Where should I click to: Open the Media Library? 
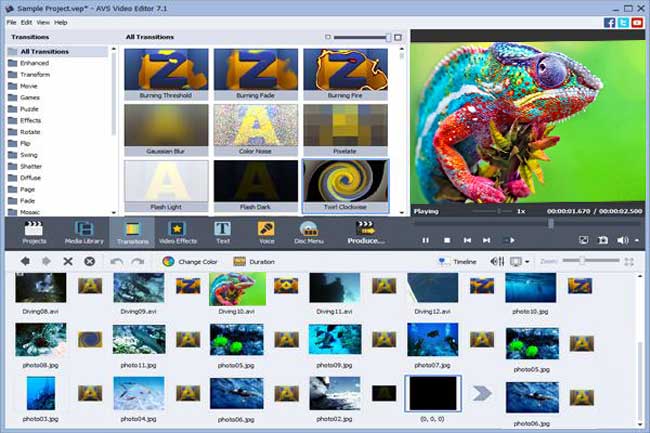point(84,231)
